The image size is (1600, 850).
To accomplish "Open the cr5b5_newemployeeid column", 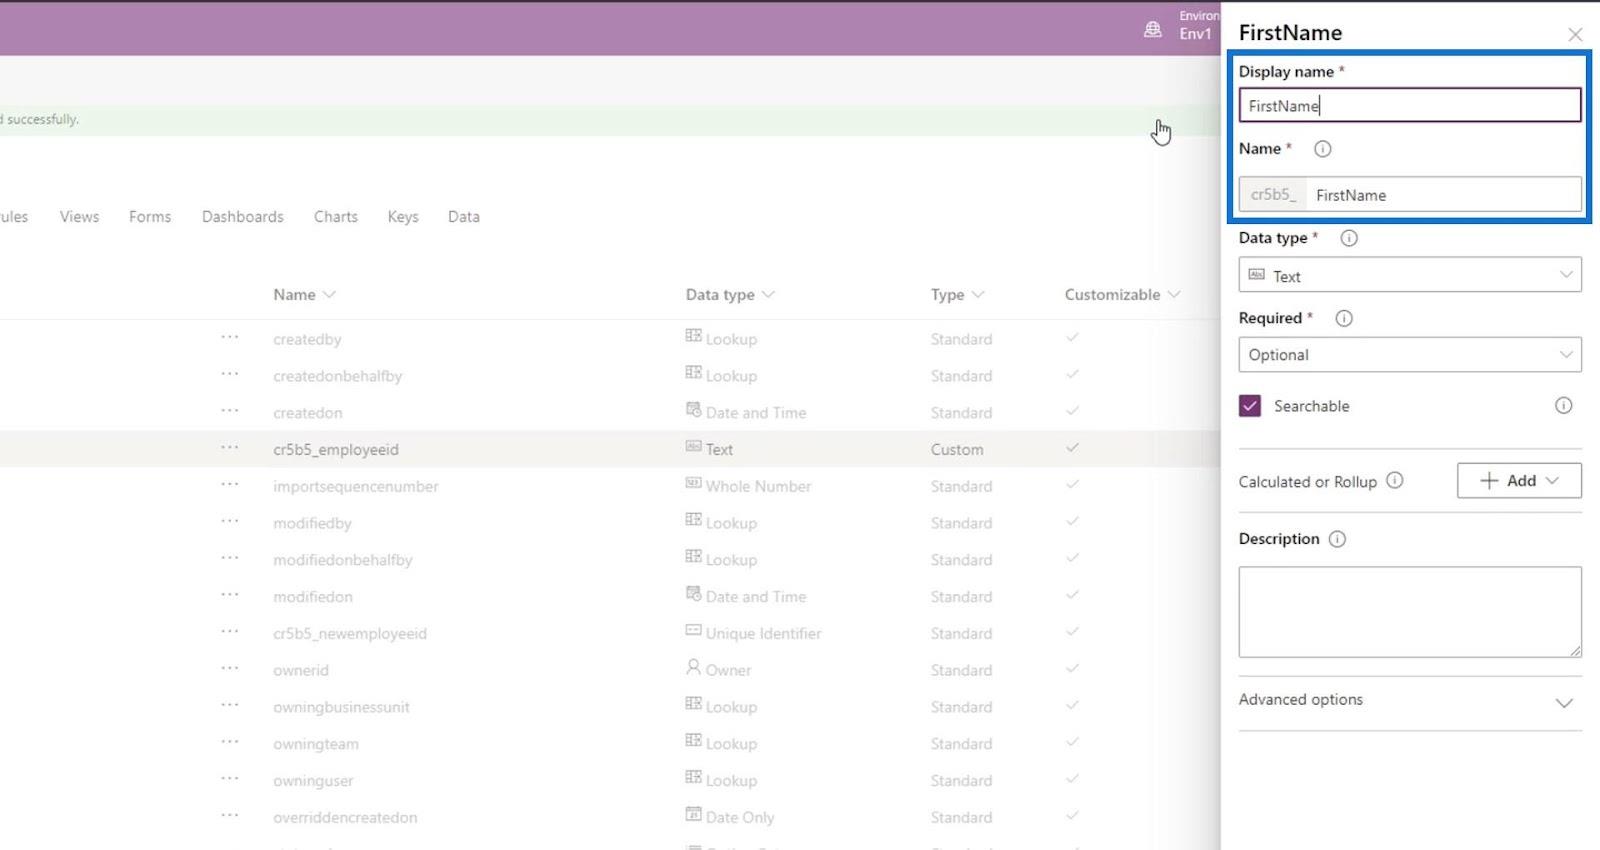I will click(x=350, y=634).
